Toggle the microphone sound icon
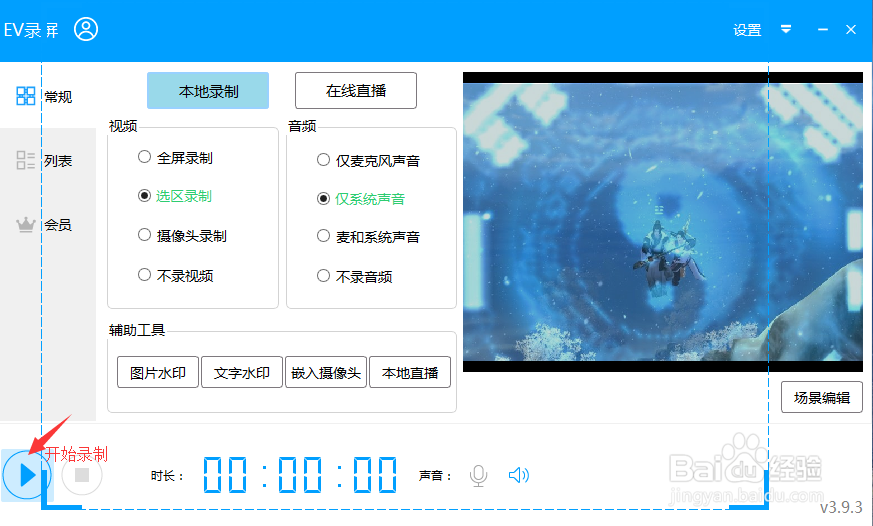 (x=478, y=475)
